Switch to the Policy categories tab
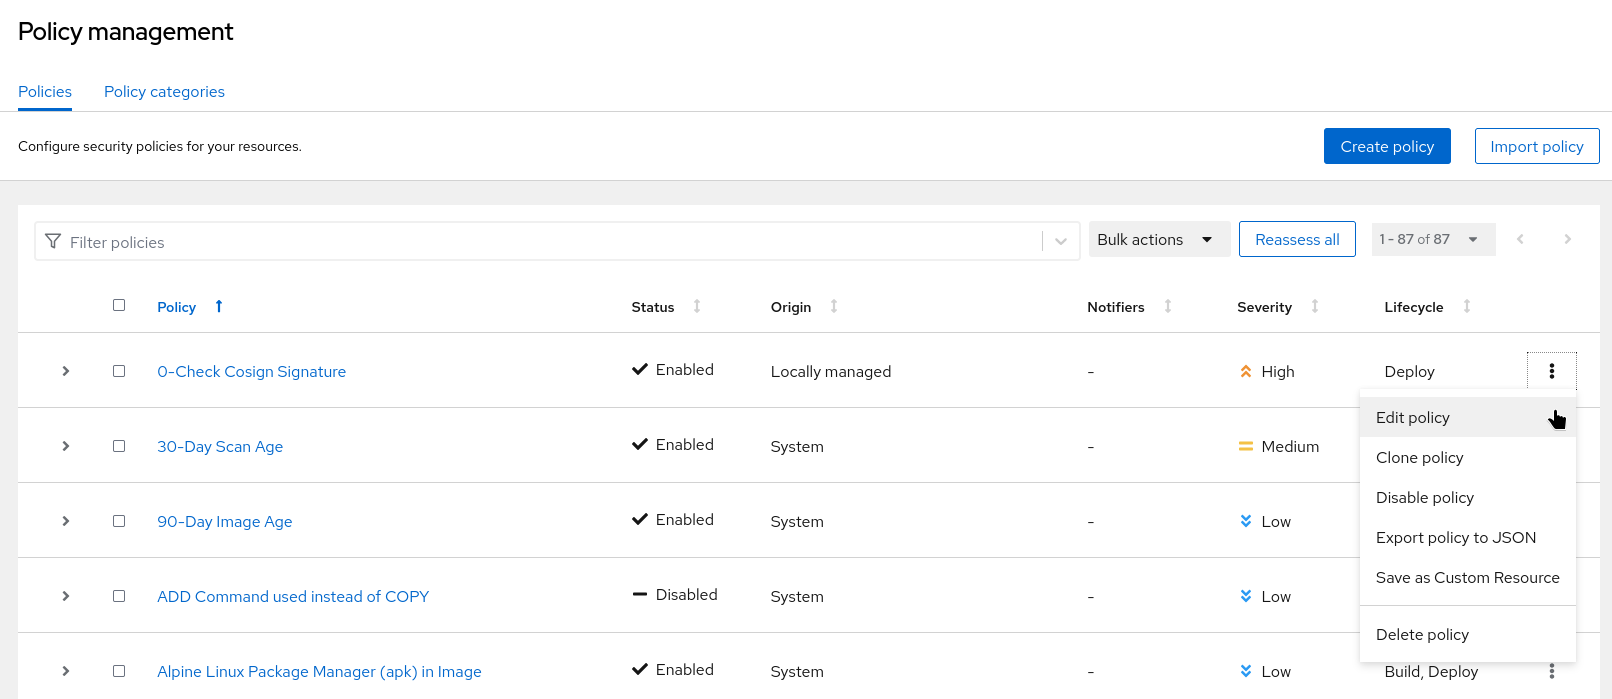The height and width of the screenshot is (699, 1612). [x=164, y=91]
